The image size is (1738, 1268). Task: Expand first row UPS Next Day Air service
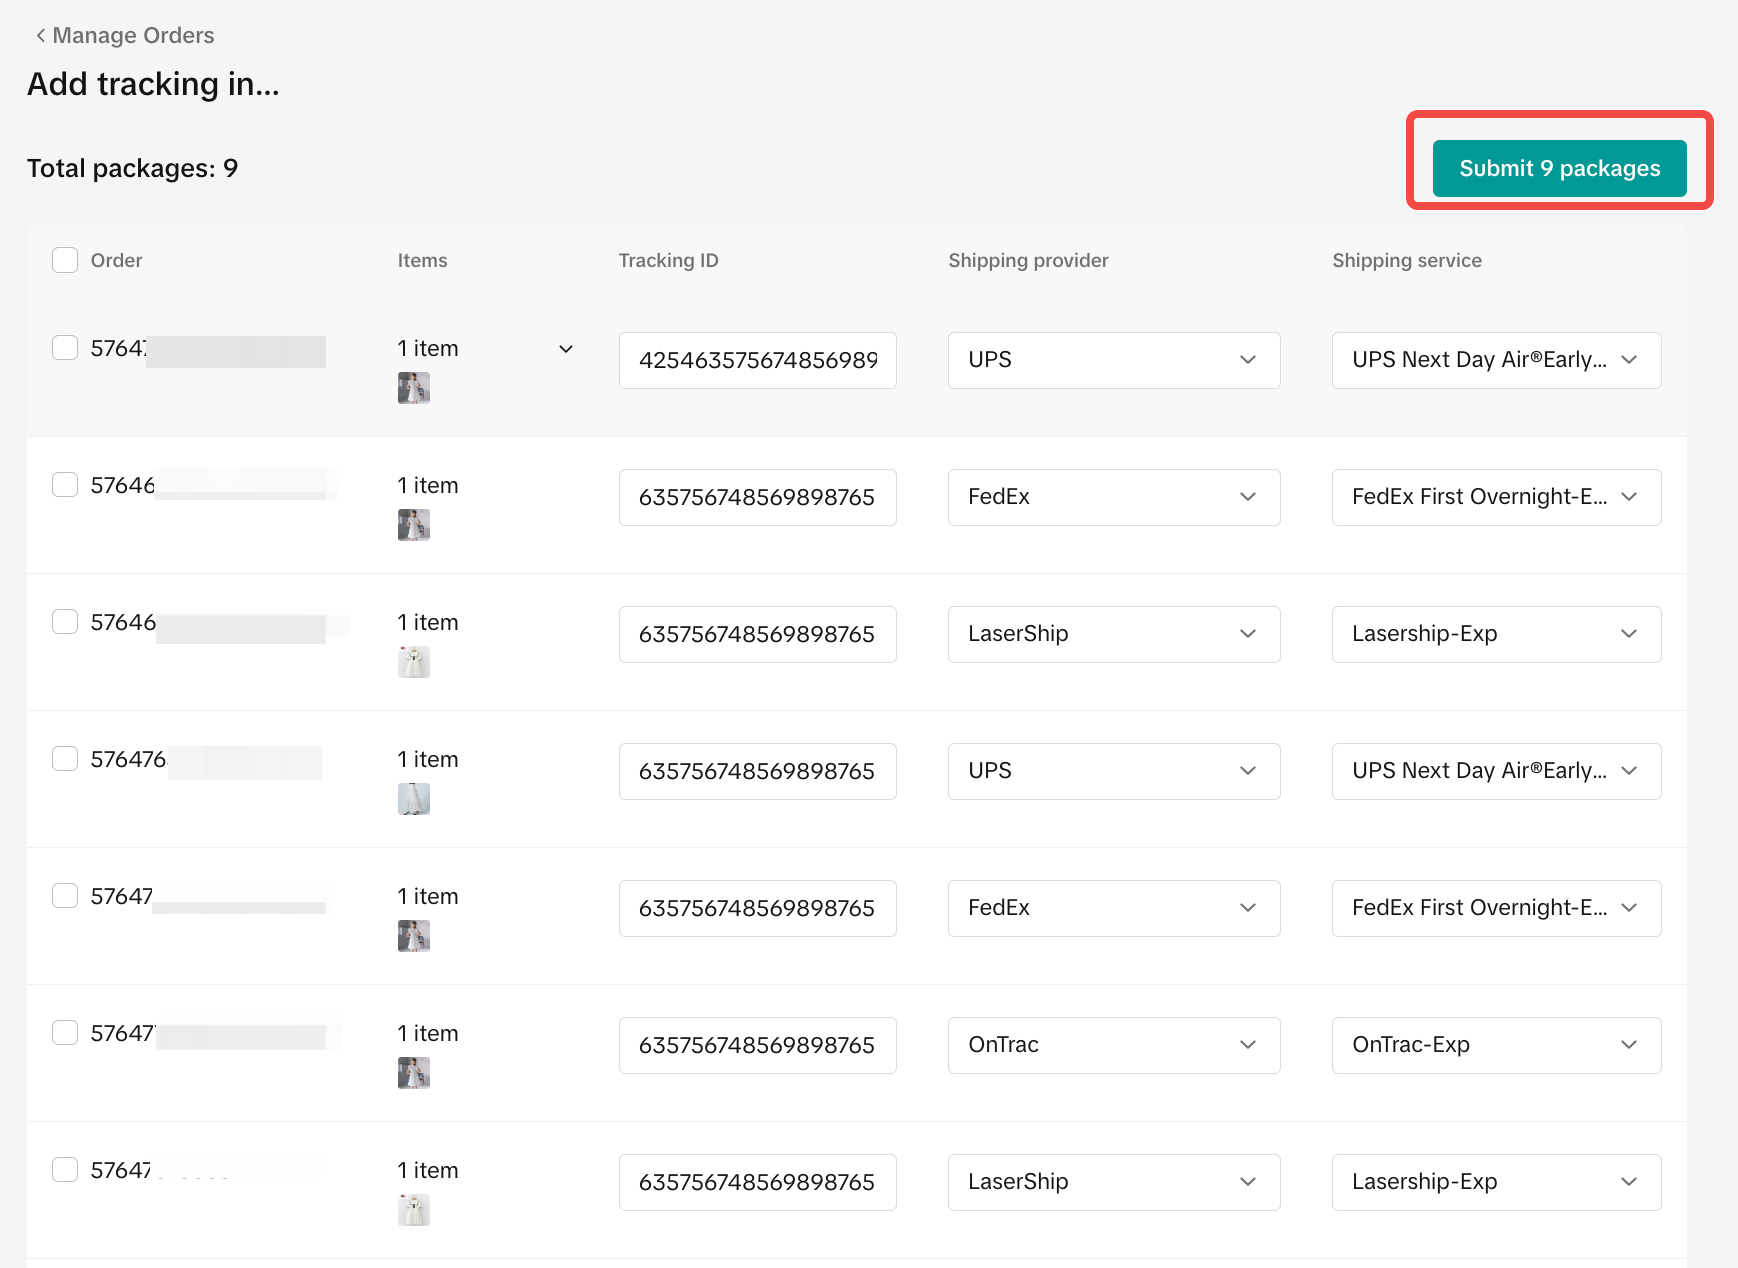pyautogui.click(x=1495, y=360)
